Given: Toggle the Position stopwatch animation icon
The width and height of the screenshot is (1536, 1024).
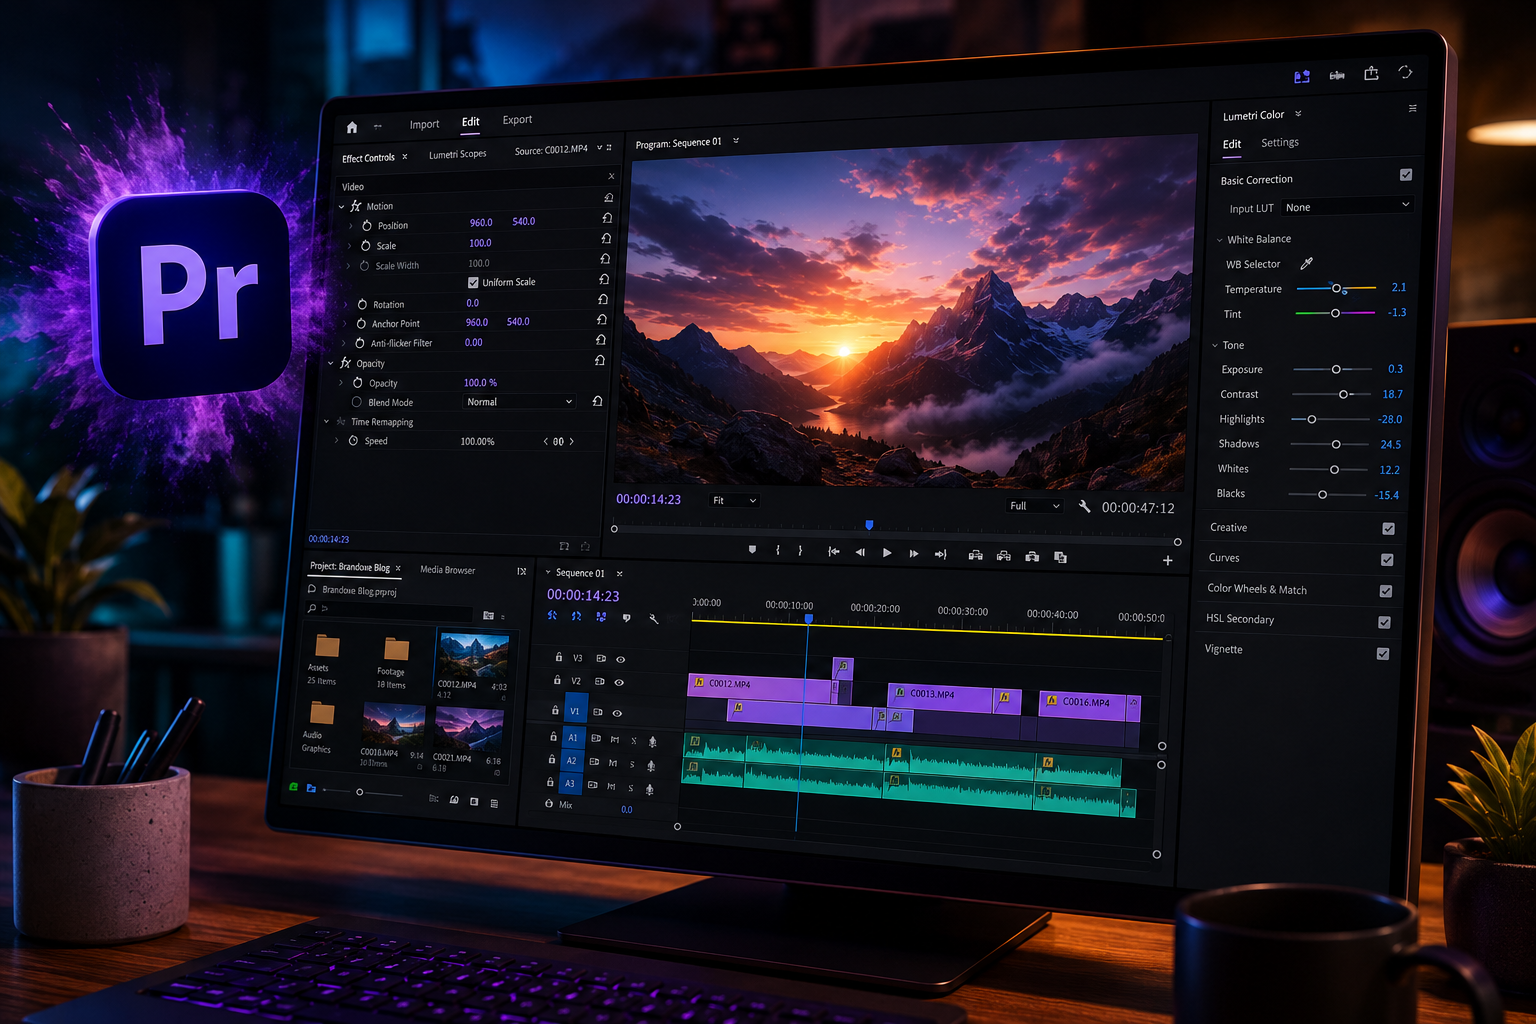Looking at the screenshot, I should [x=367, y=226].
